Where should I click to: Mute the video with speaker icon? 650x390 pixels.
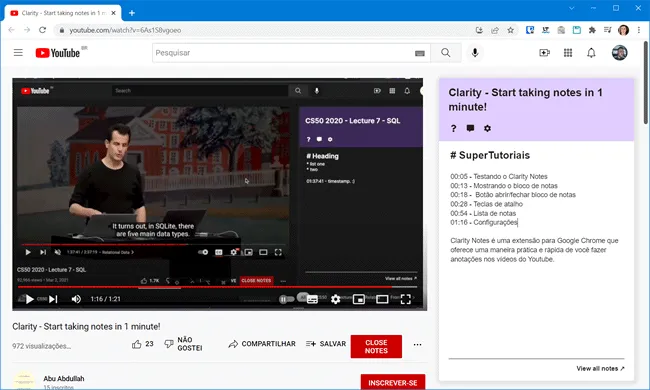tap(76, 299)
